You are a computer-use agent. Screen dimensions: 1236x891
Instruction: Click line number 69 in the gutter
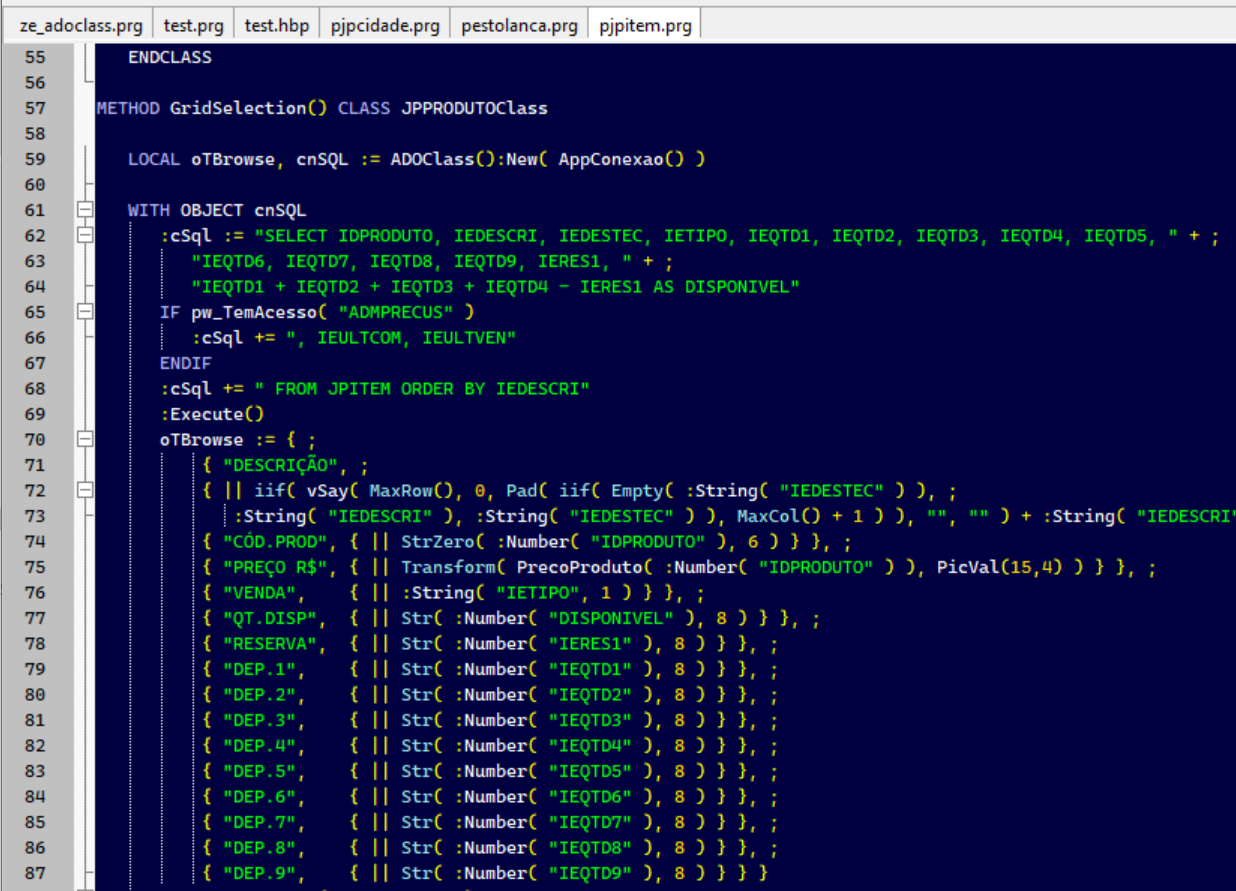(35, 414)
